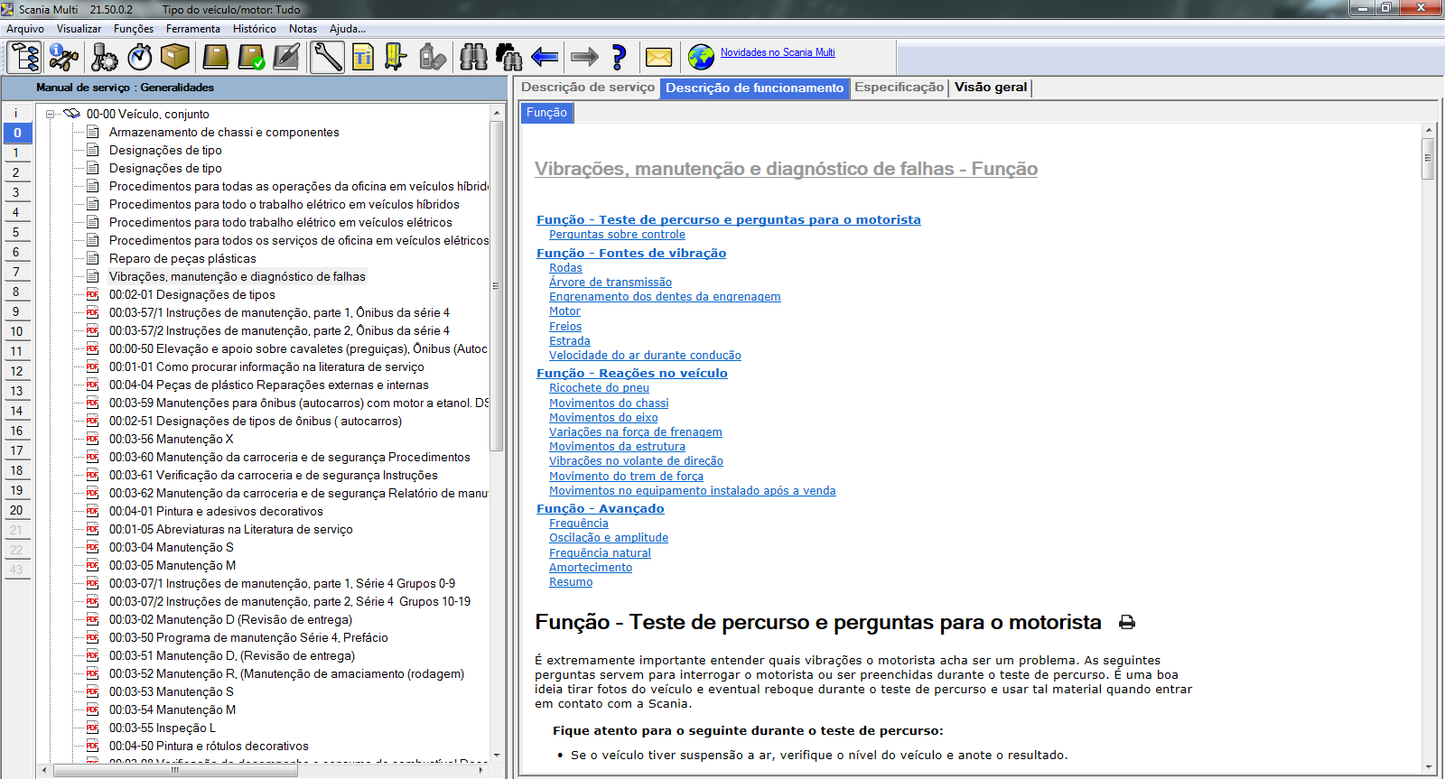This screenshot has width=1445, height=779.
Task: Click the yellow envelope message icon
Action: (x=658, y=57)
